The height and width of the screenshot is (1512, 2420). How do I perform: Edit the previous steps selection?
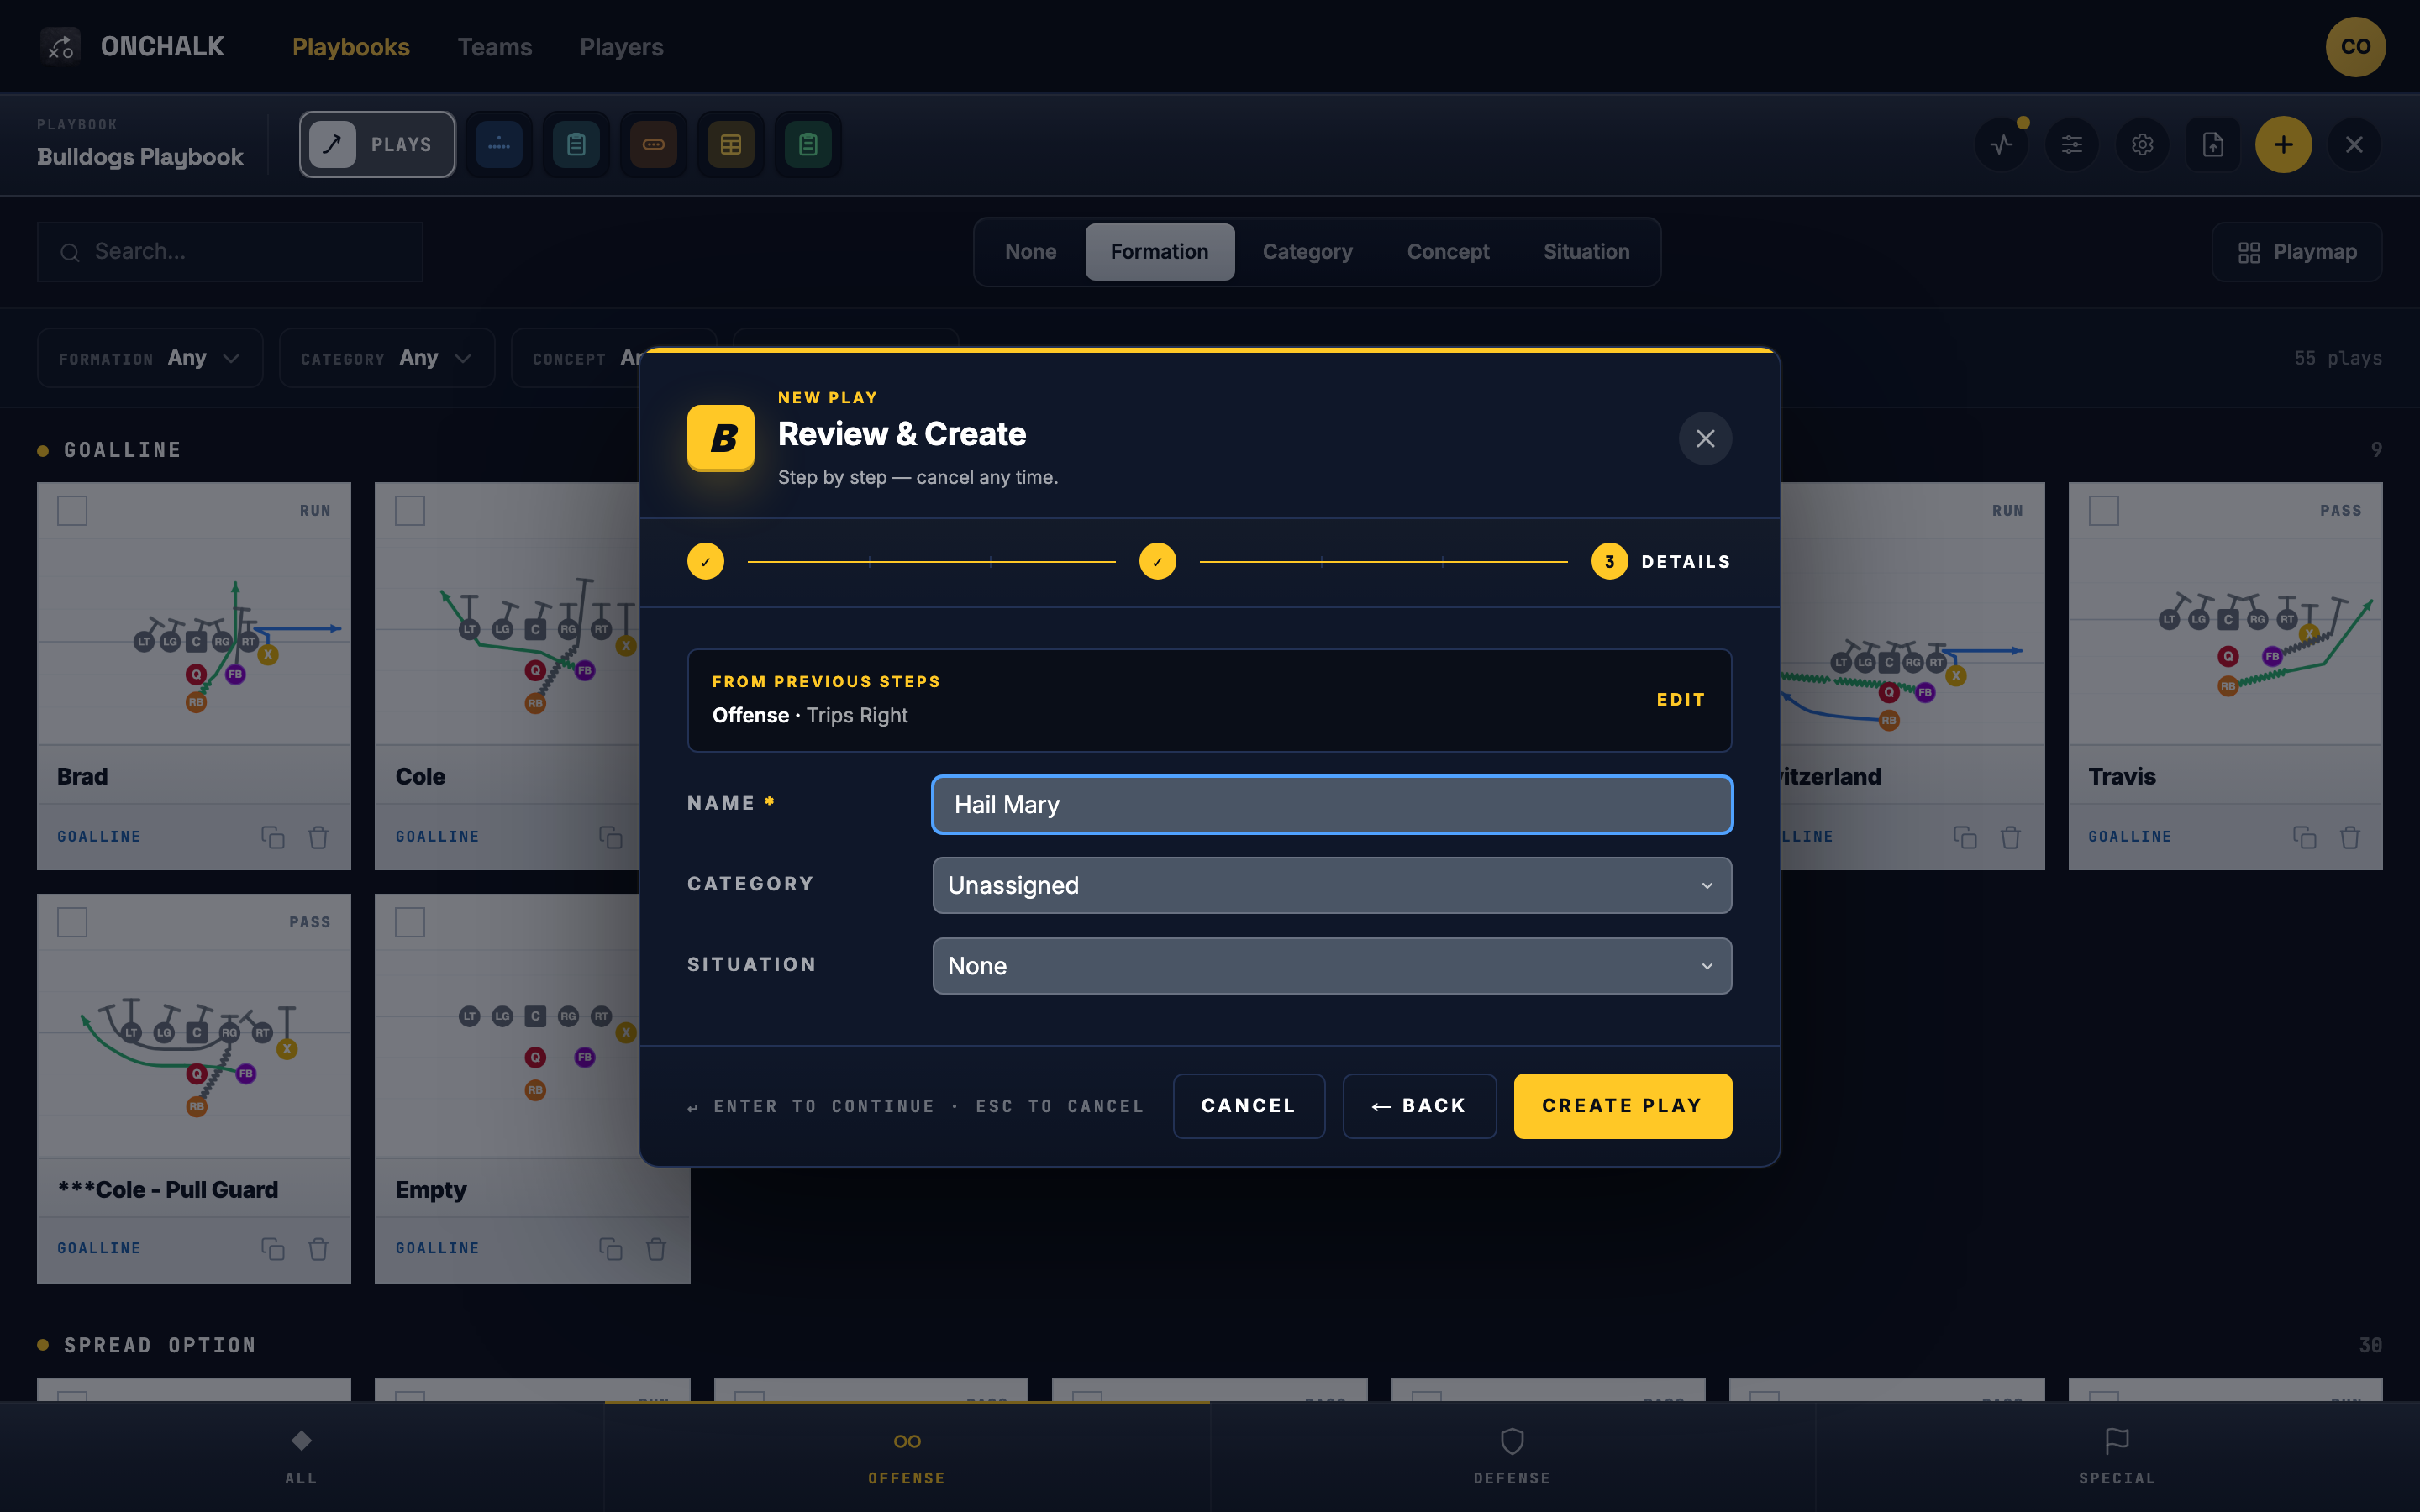(1680, 700)
